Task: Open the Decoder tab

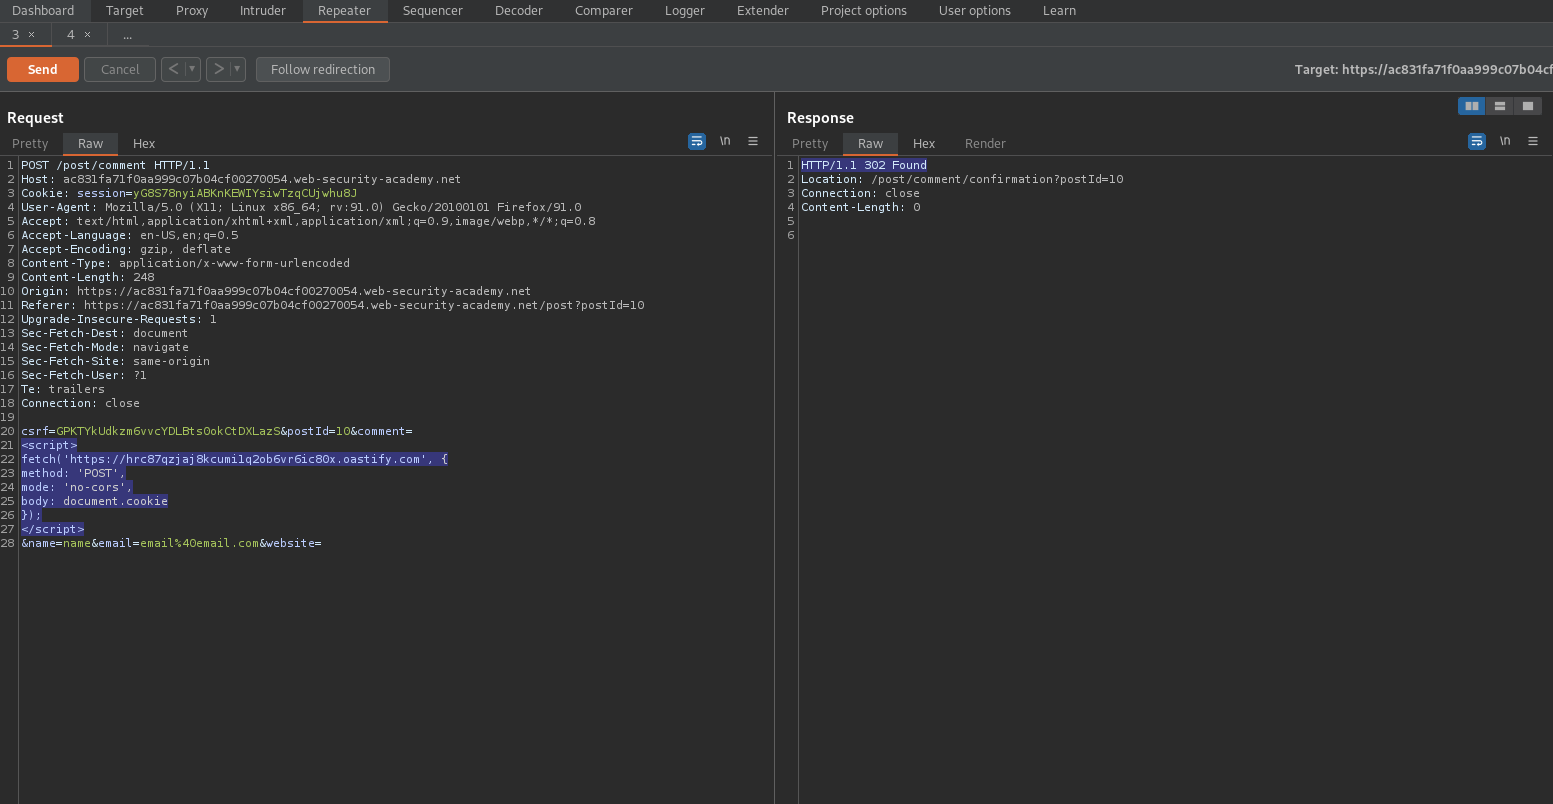Action: tap(519, 11)
